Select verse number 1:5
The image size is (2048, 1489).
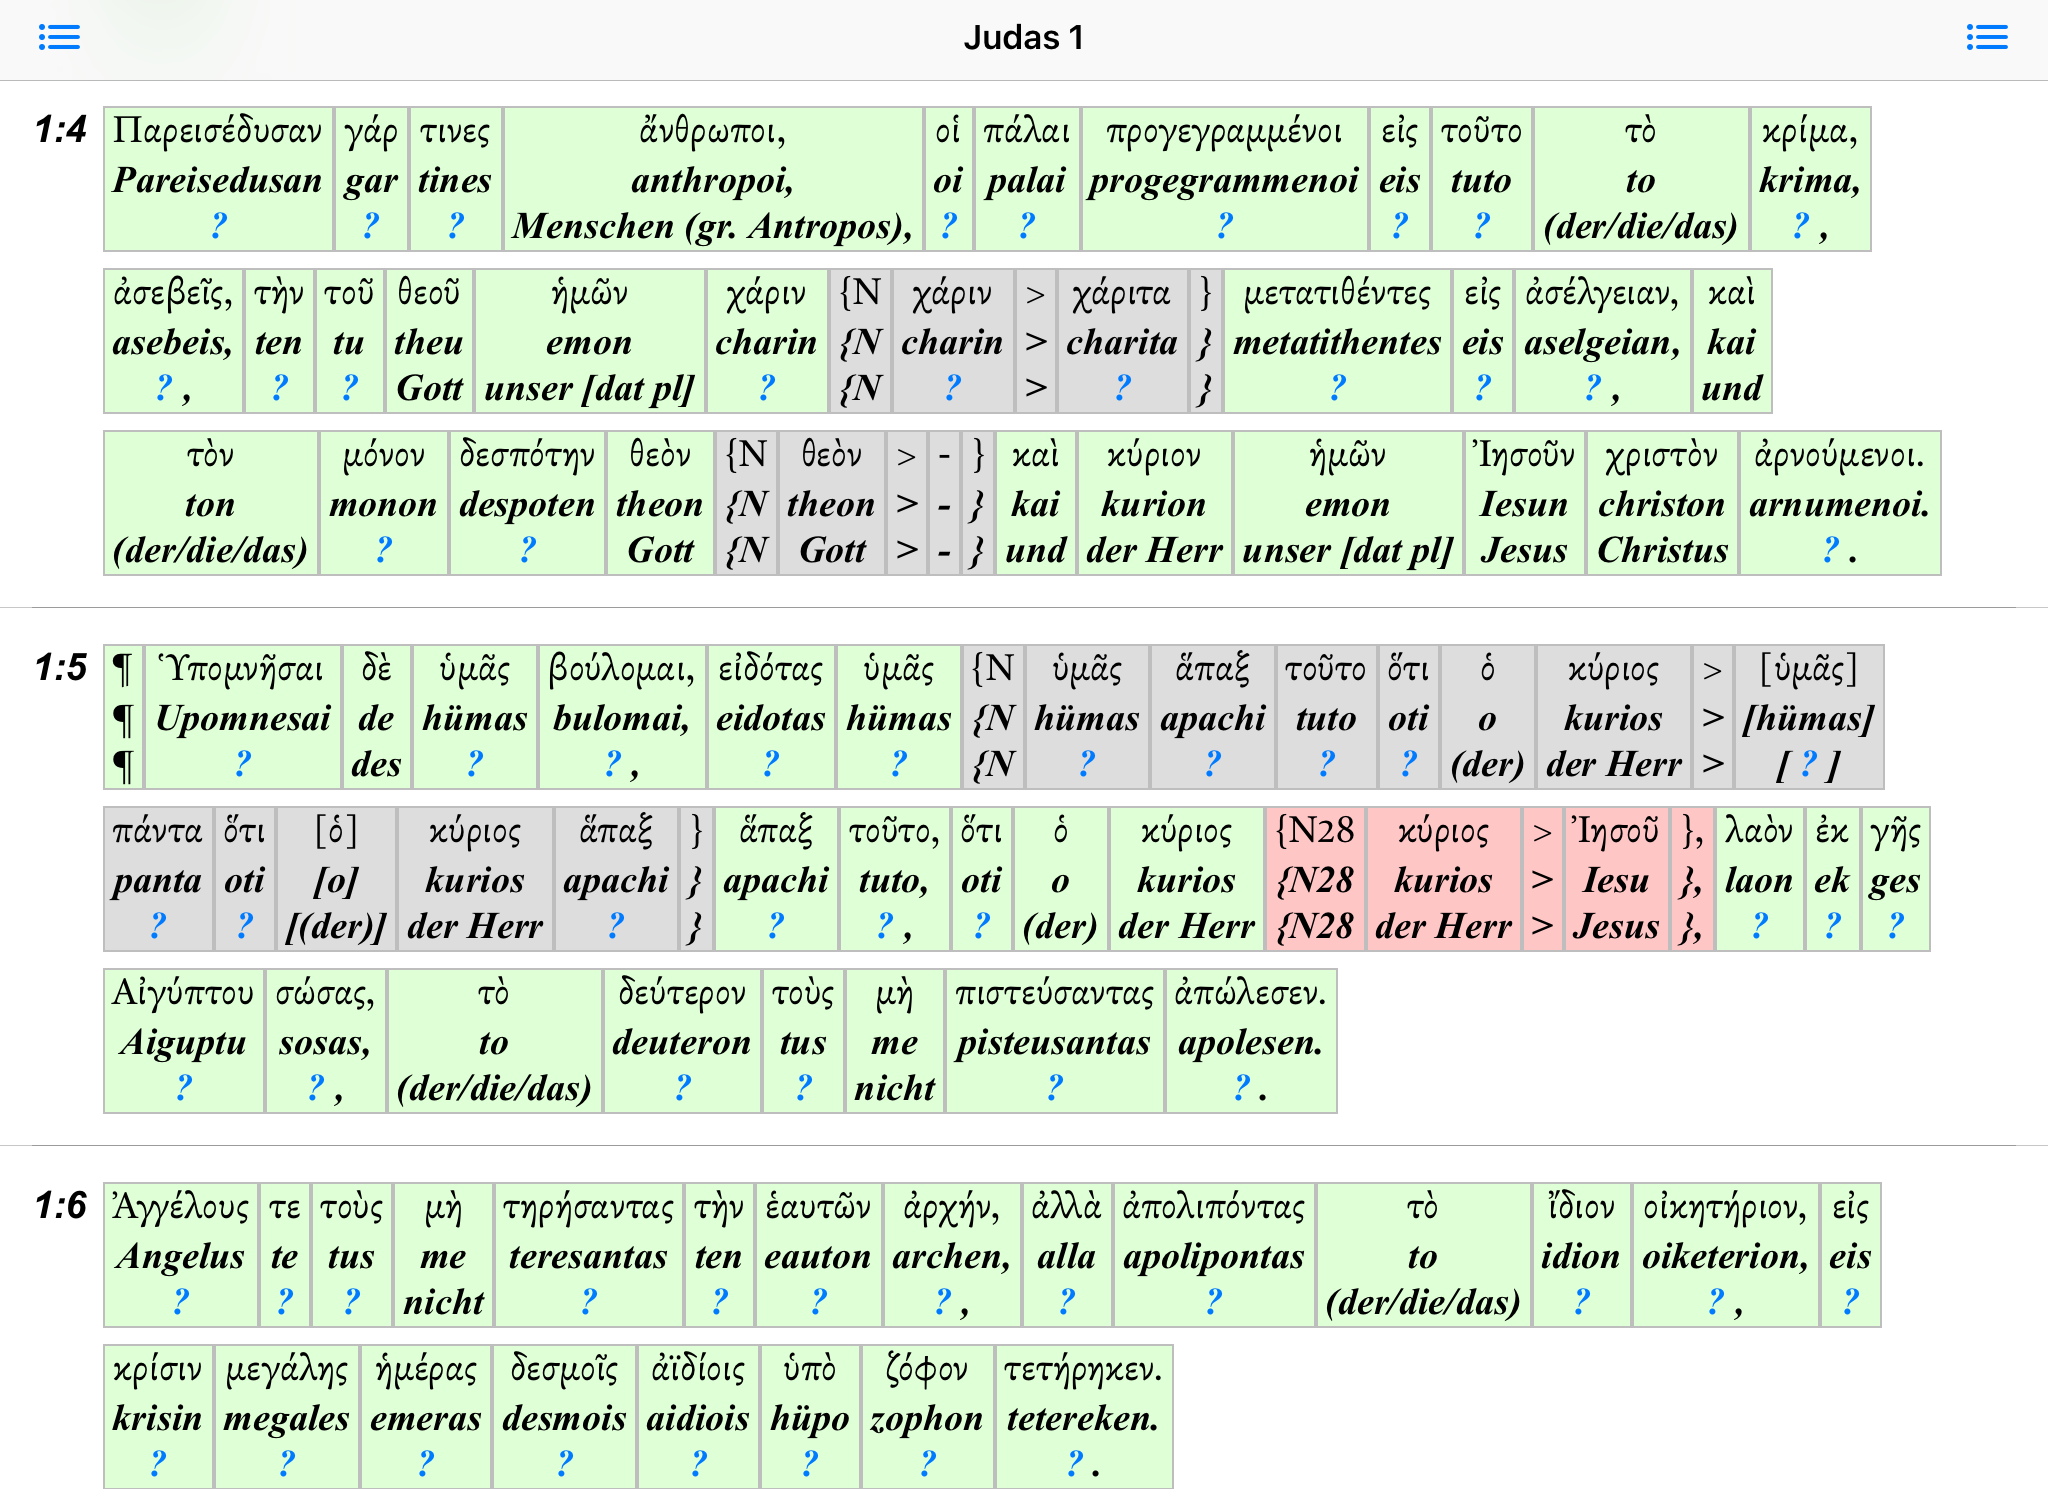60,668
